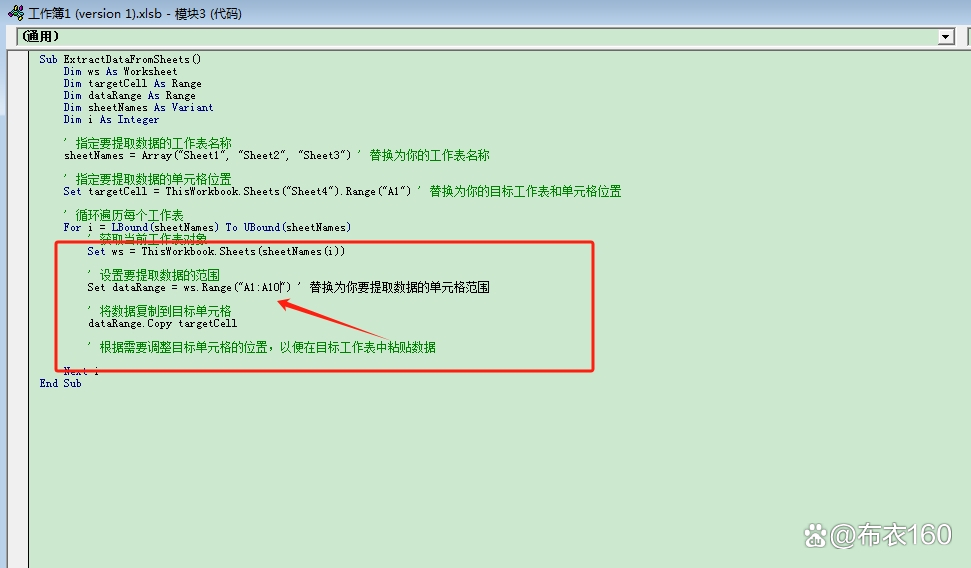The image size is (971, 568).
Task: Click the comment '将数据复制到目标单元格'
Action: click(x=165, y=311)
